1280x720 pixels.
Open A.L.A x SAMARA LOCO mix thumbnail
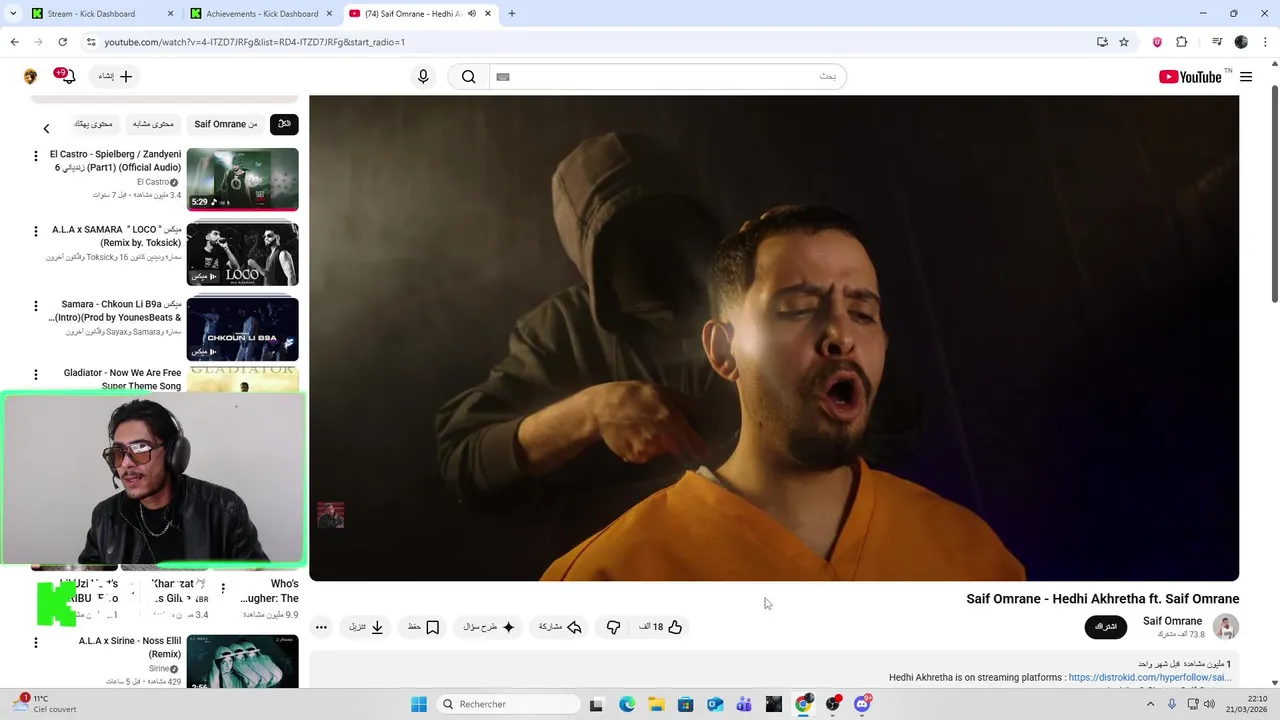[242, 254]
